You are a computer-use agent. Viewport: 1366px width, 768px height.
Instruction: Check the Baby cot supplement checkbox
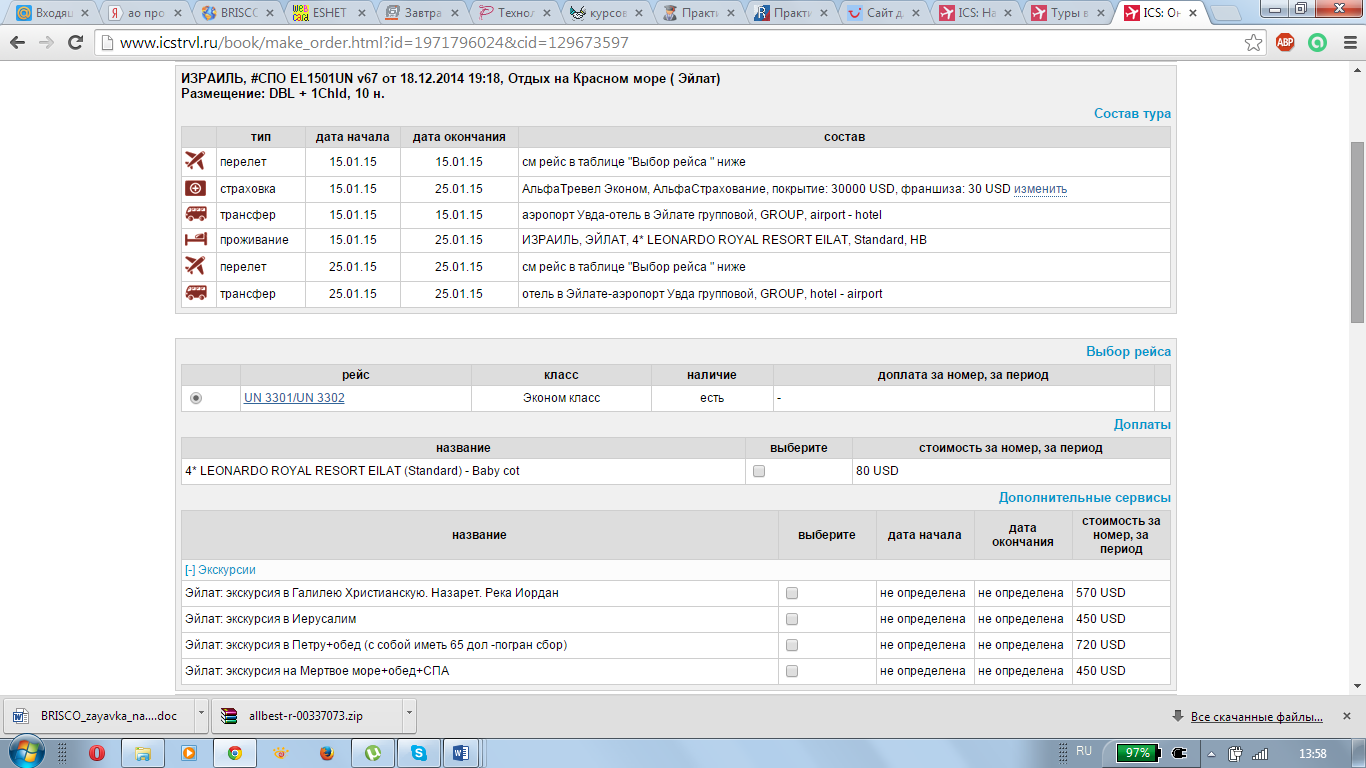click(x=759, y=471)
